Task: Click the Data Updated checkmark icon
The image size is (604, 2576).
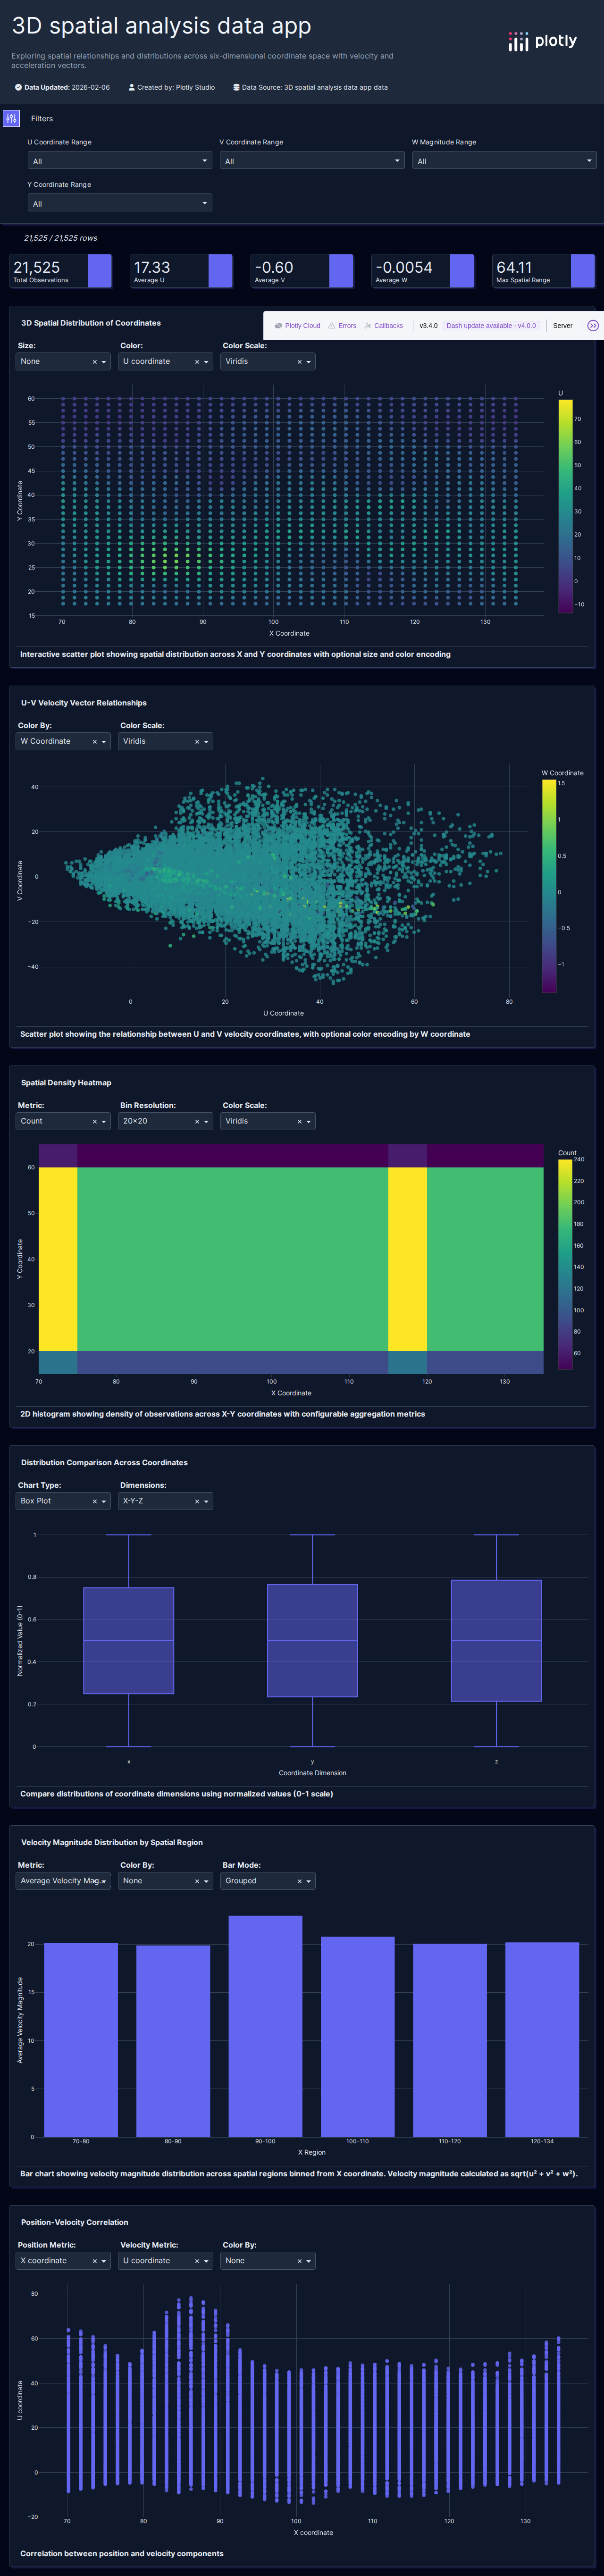Action: click(18, 87)
